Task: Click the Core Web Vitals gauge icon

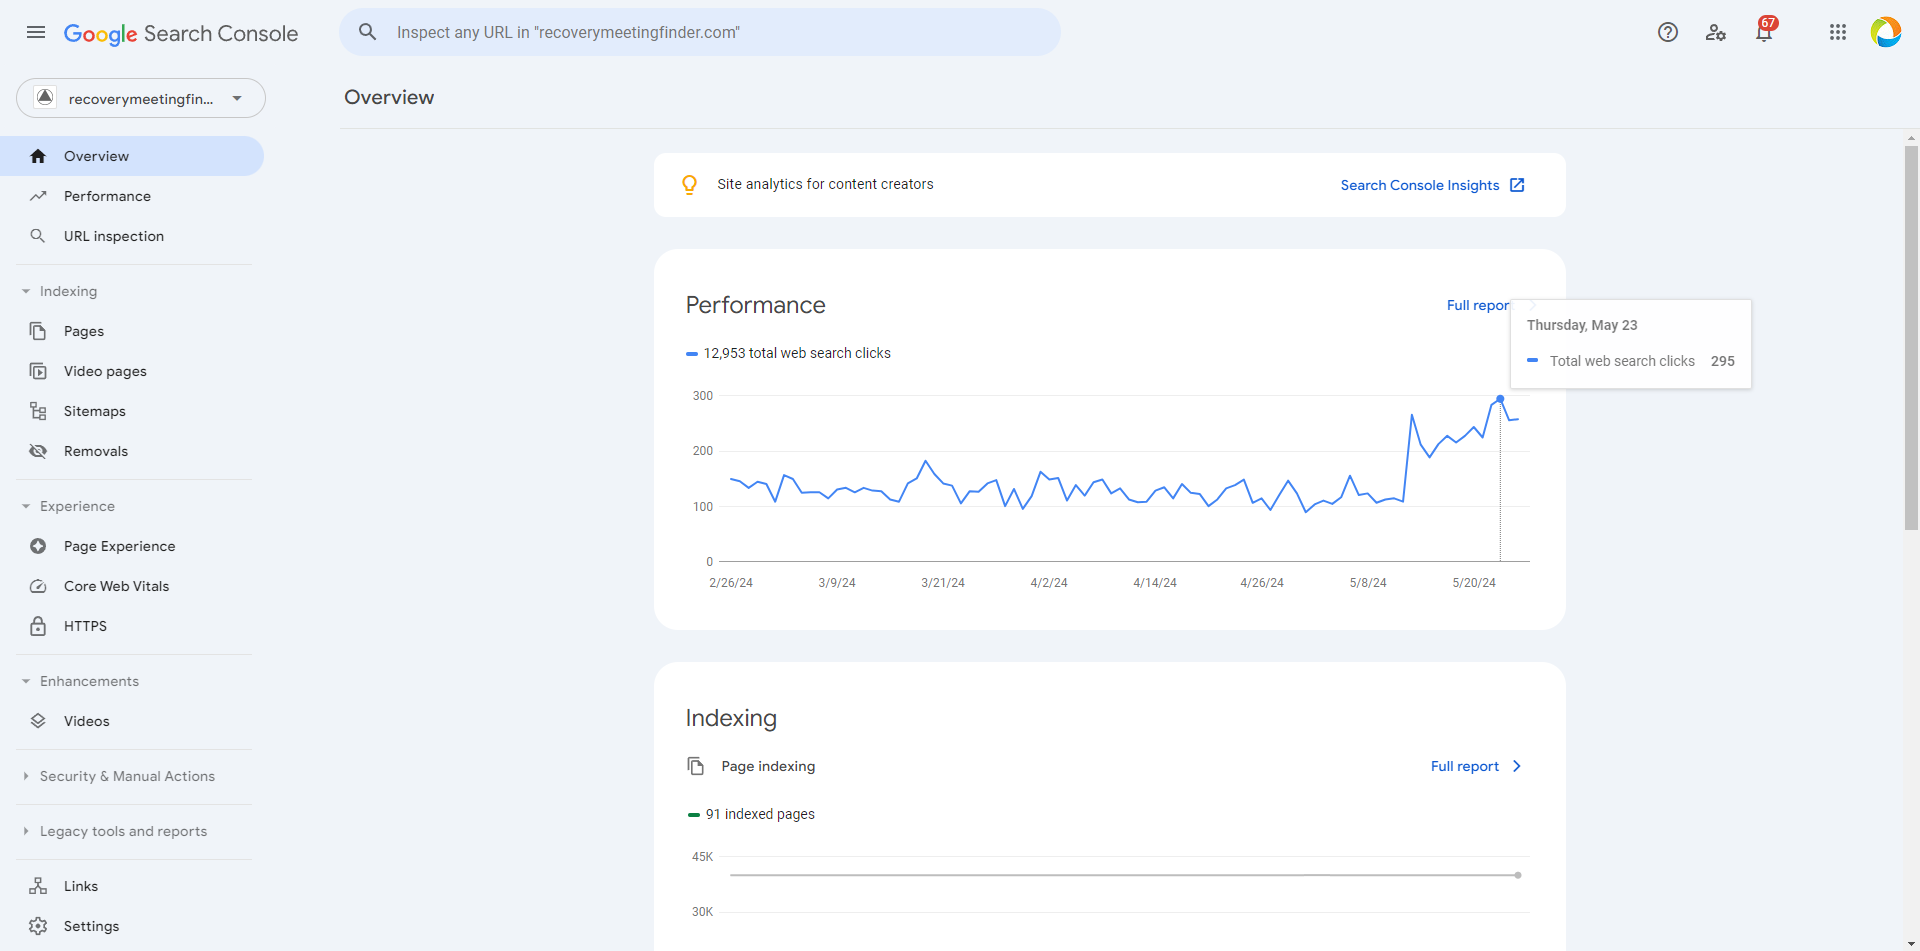Action: (x=38, y=586)
